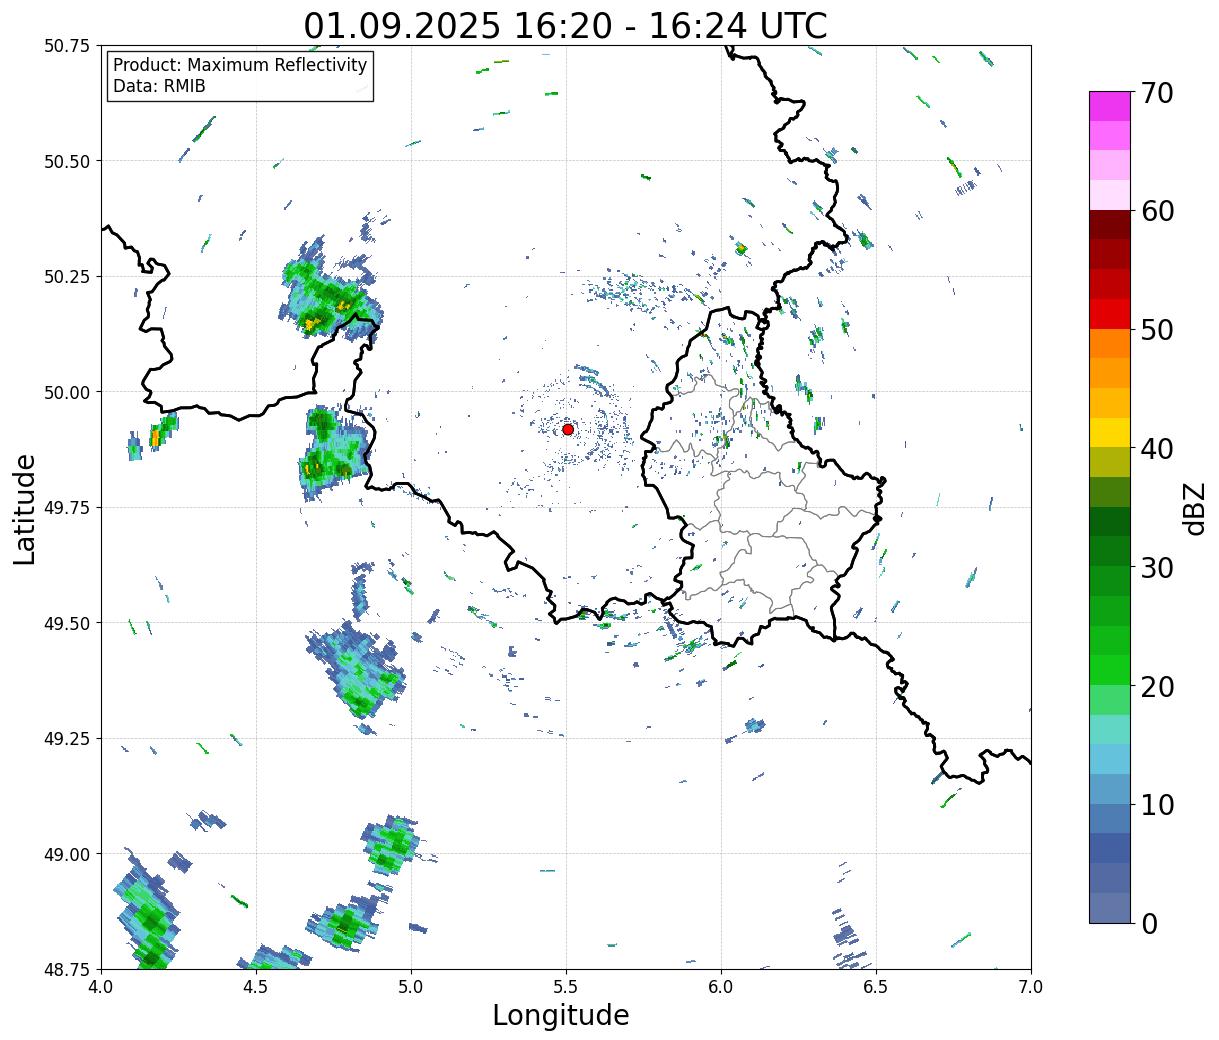Click the 0 tick label on colorbar
The width and height of the screenshot is (1219, 1040).
1149,924
